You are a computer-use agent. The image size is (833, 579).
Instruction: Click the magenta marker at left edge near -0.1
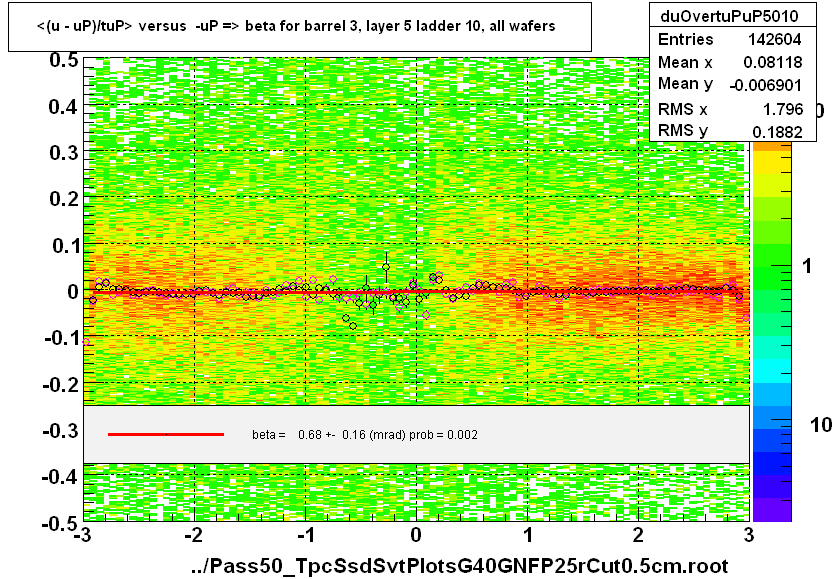86,342
